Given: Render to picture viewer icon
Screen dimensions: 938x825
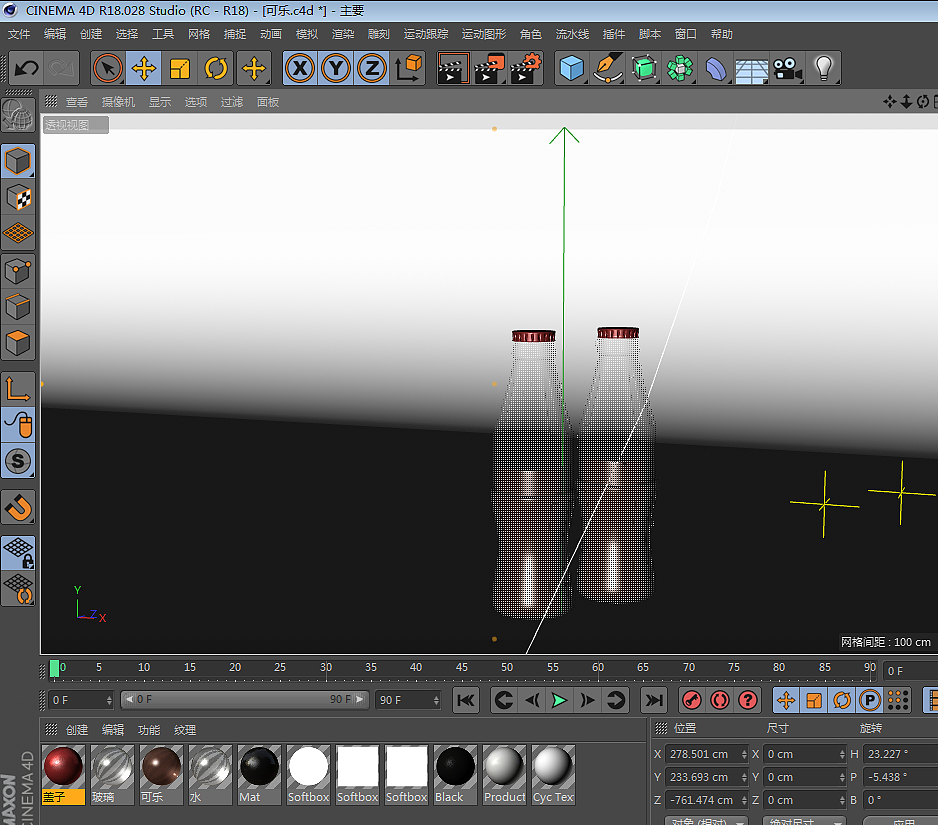Looking at the screenshot, I should point(489,68).
